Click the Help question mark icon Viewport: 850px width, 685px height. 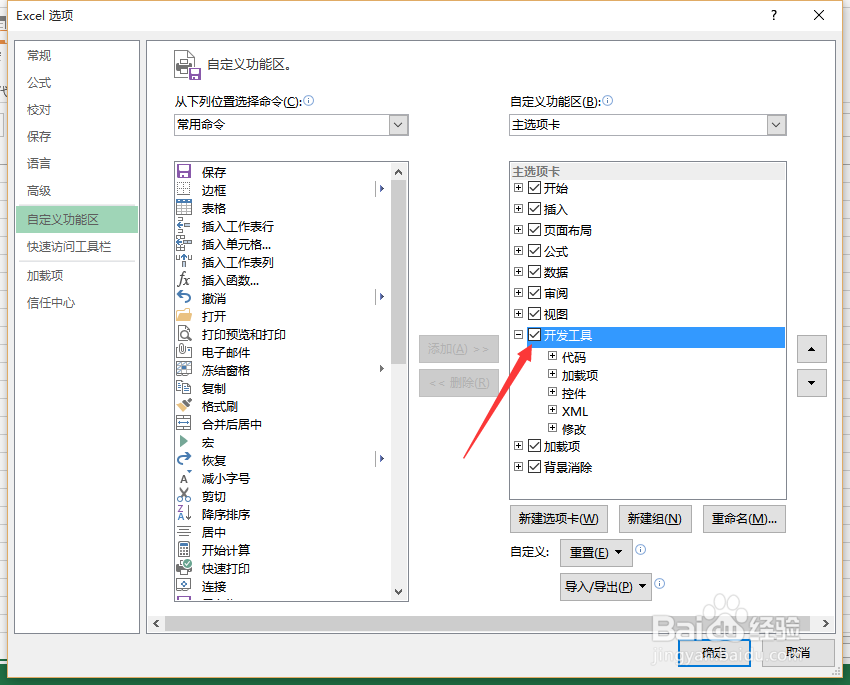coord(774,15)
